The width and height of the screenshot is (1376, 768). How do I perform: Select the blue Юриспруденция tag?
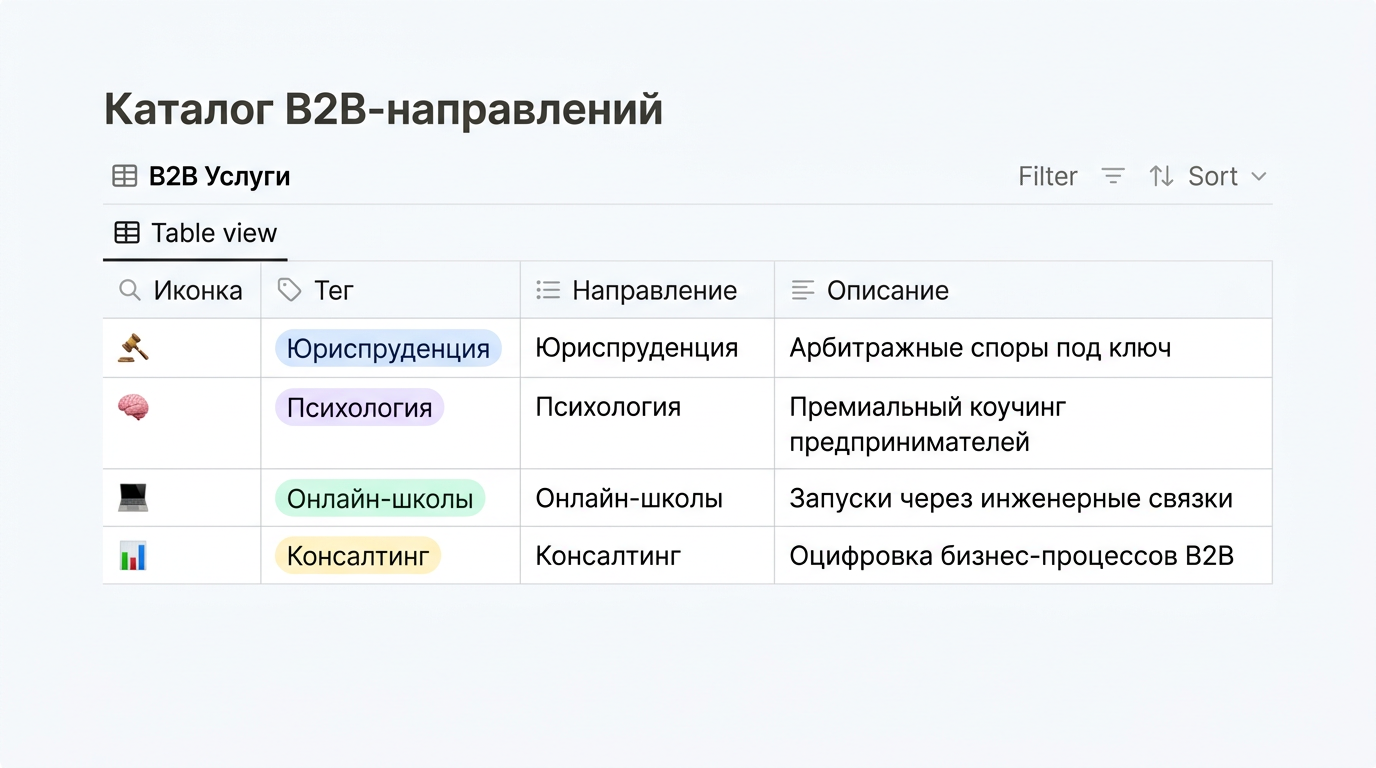(x=388, y=348)
